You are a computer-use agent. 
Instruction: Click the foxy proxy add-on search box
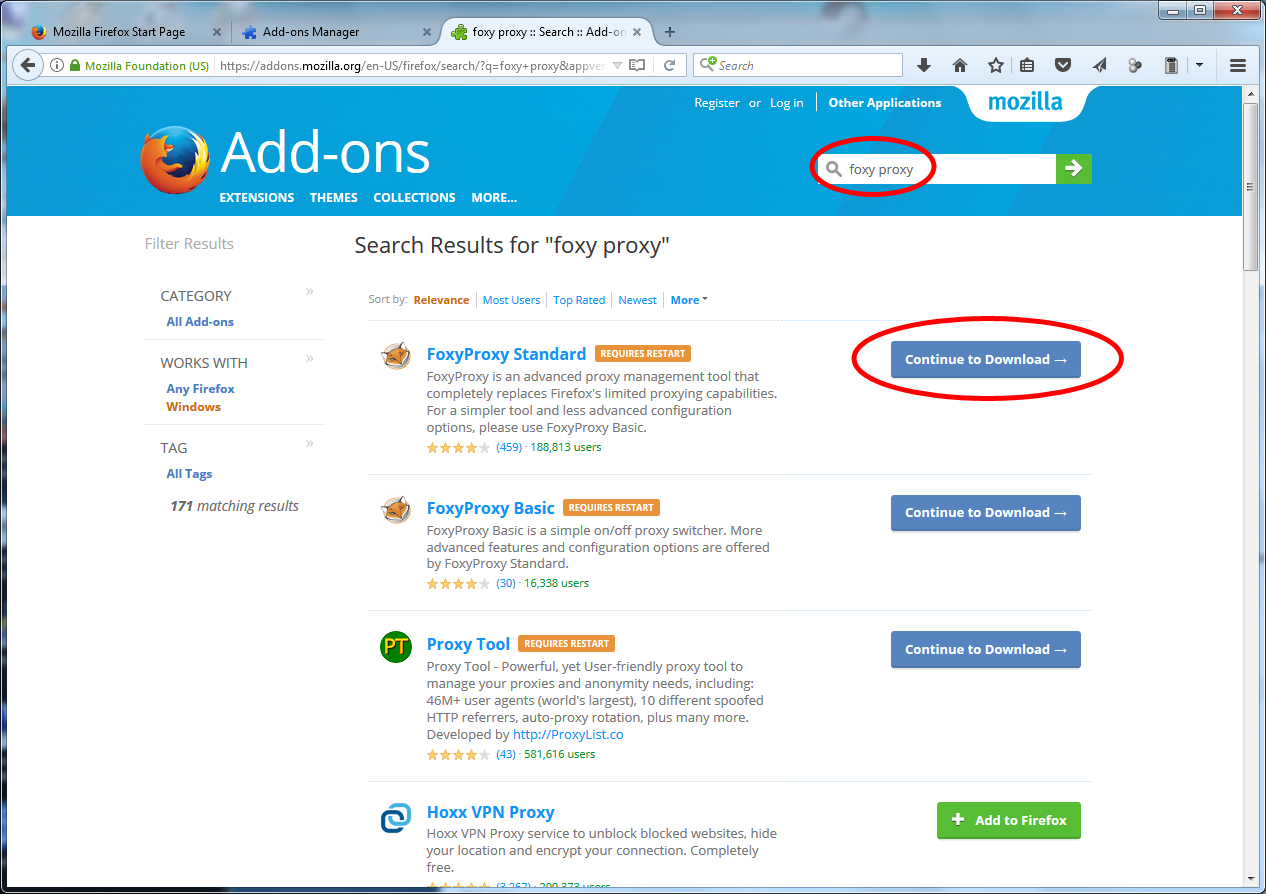(x=937, y=169)
